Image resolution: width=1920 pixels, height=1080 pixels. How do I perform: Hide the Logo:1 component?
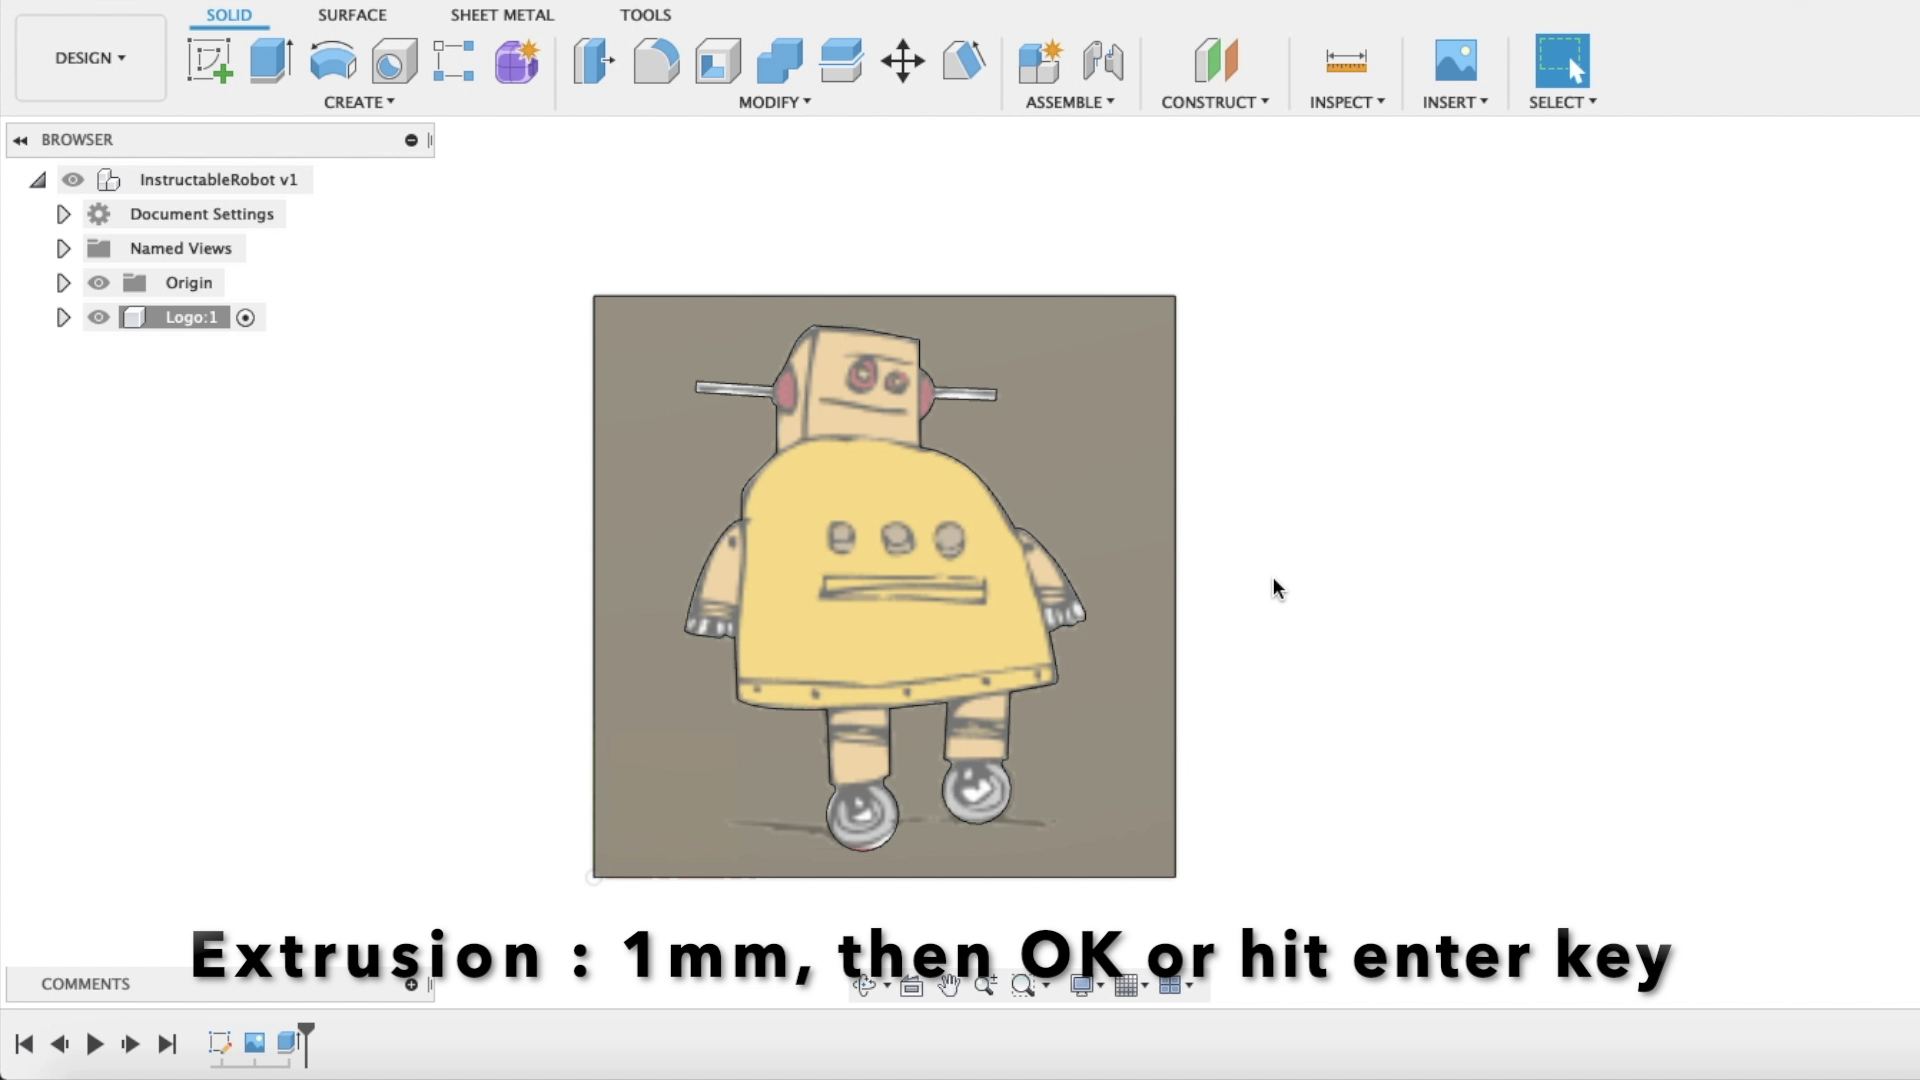point(98,317)
